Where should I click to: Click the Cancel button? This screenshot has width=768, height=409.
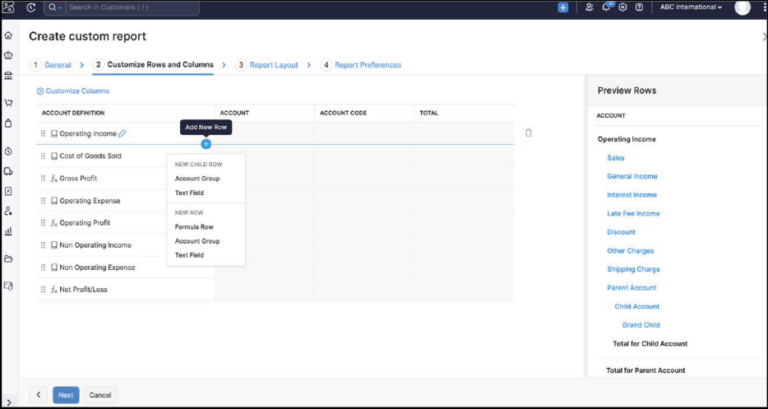100,395
